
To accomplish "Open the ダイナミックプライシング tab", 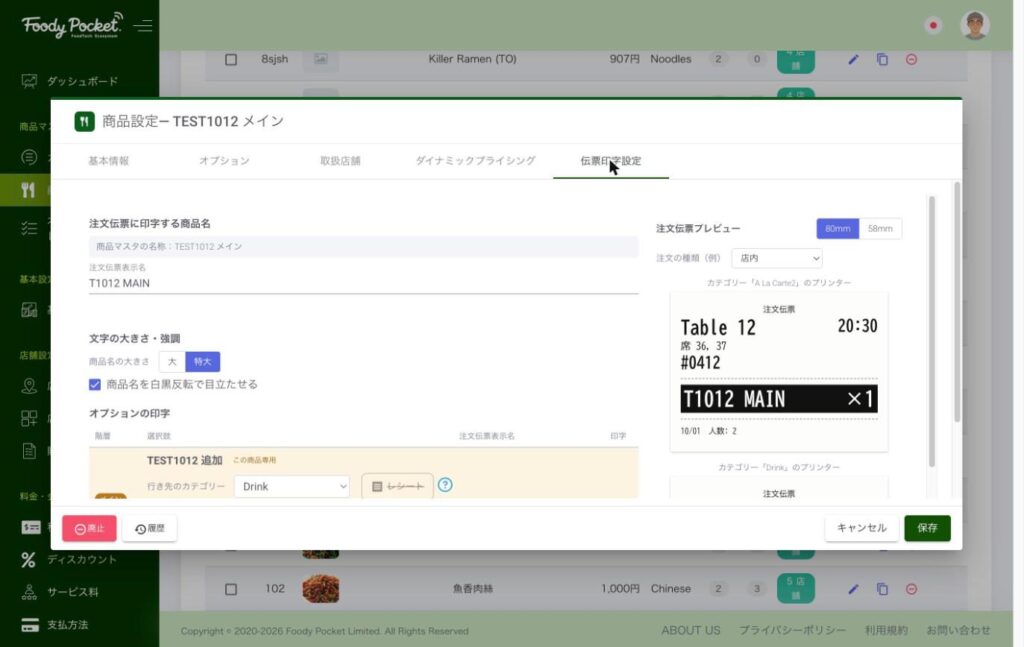I will pyautogui.click(x=475, y=161).
